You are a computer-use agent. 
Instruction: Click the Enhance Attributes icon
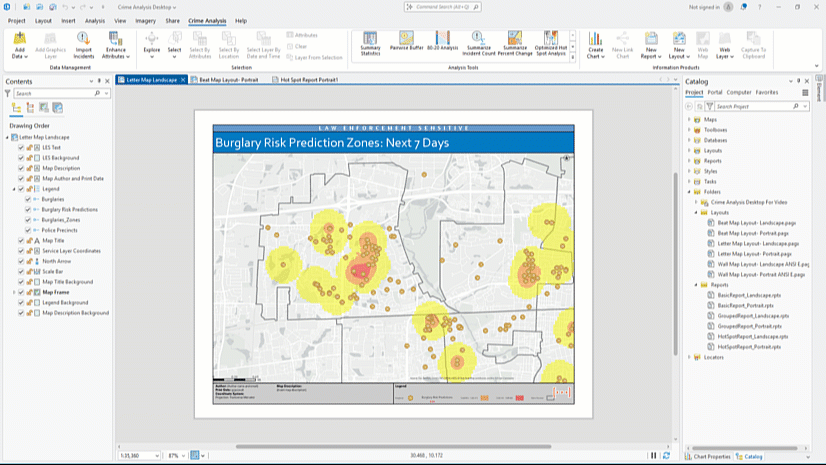coord(115,39)
